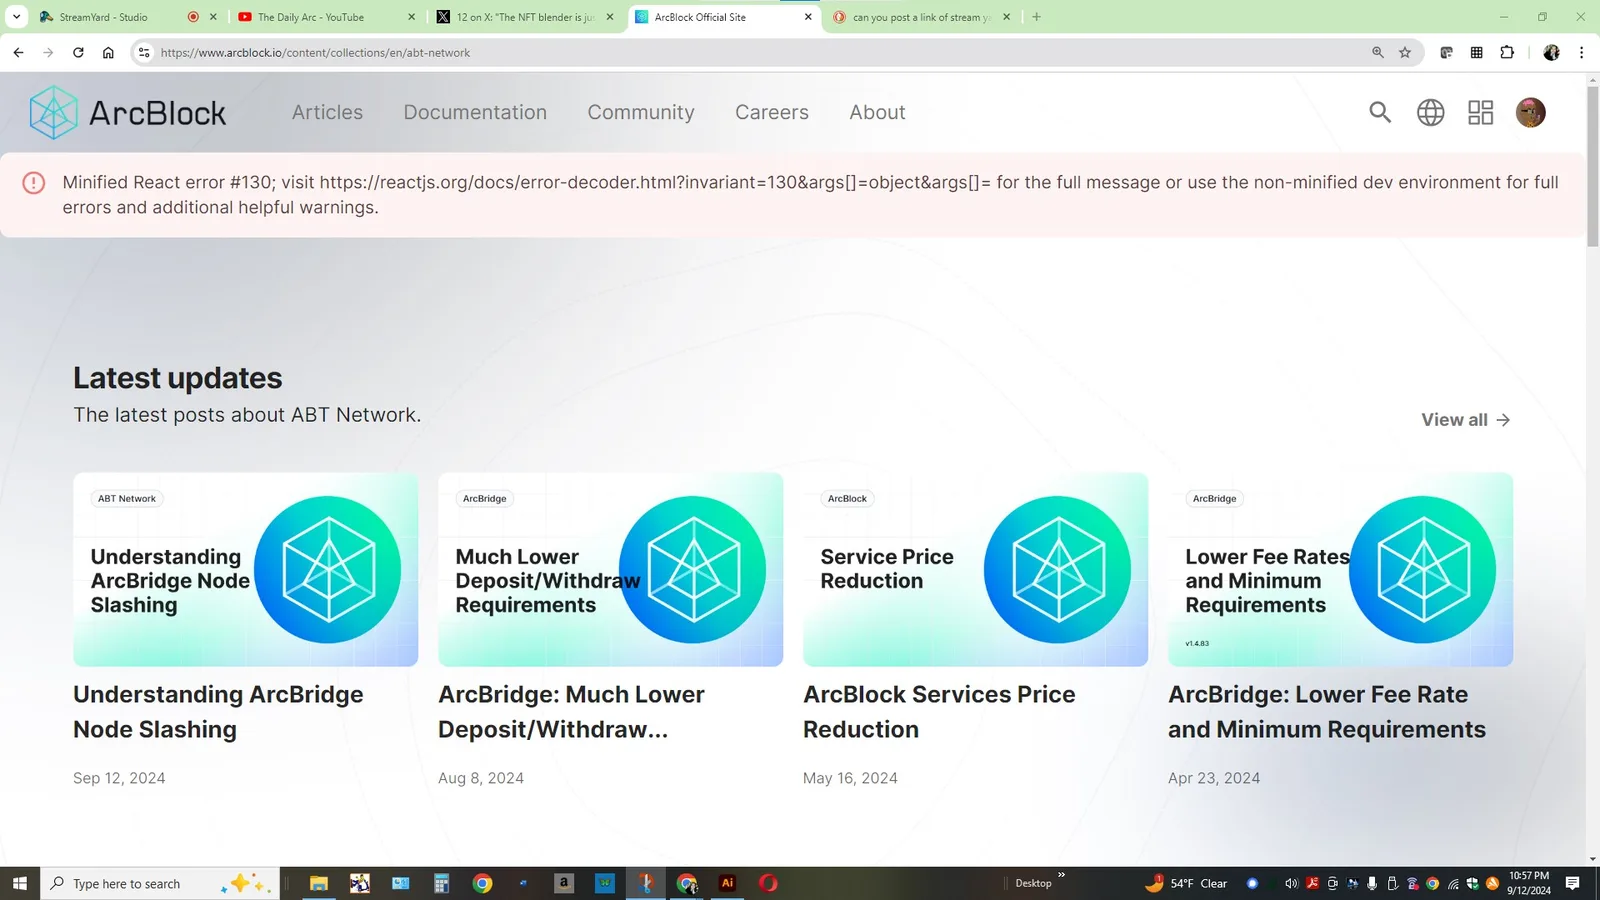Bookmark this page with the star icon

click(x=1405, y=52)
